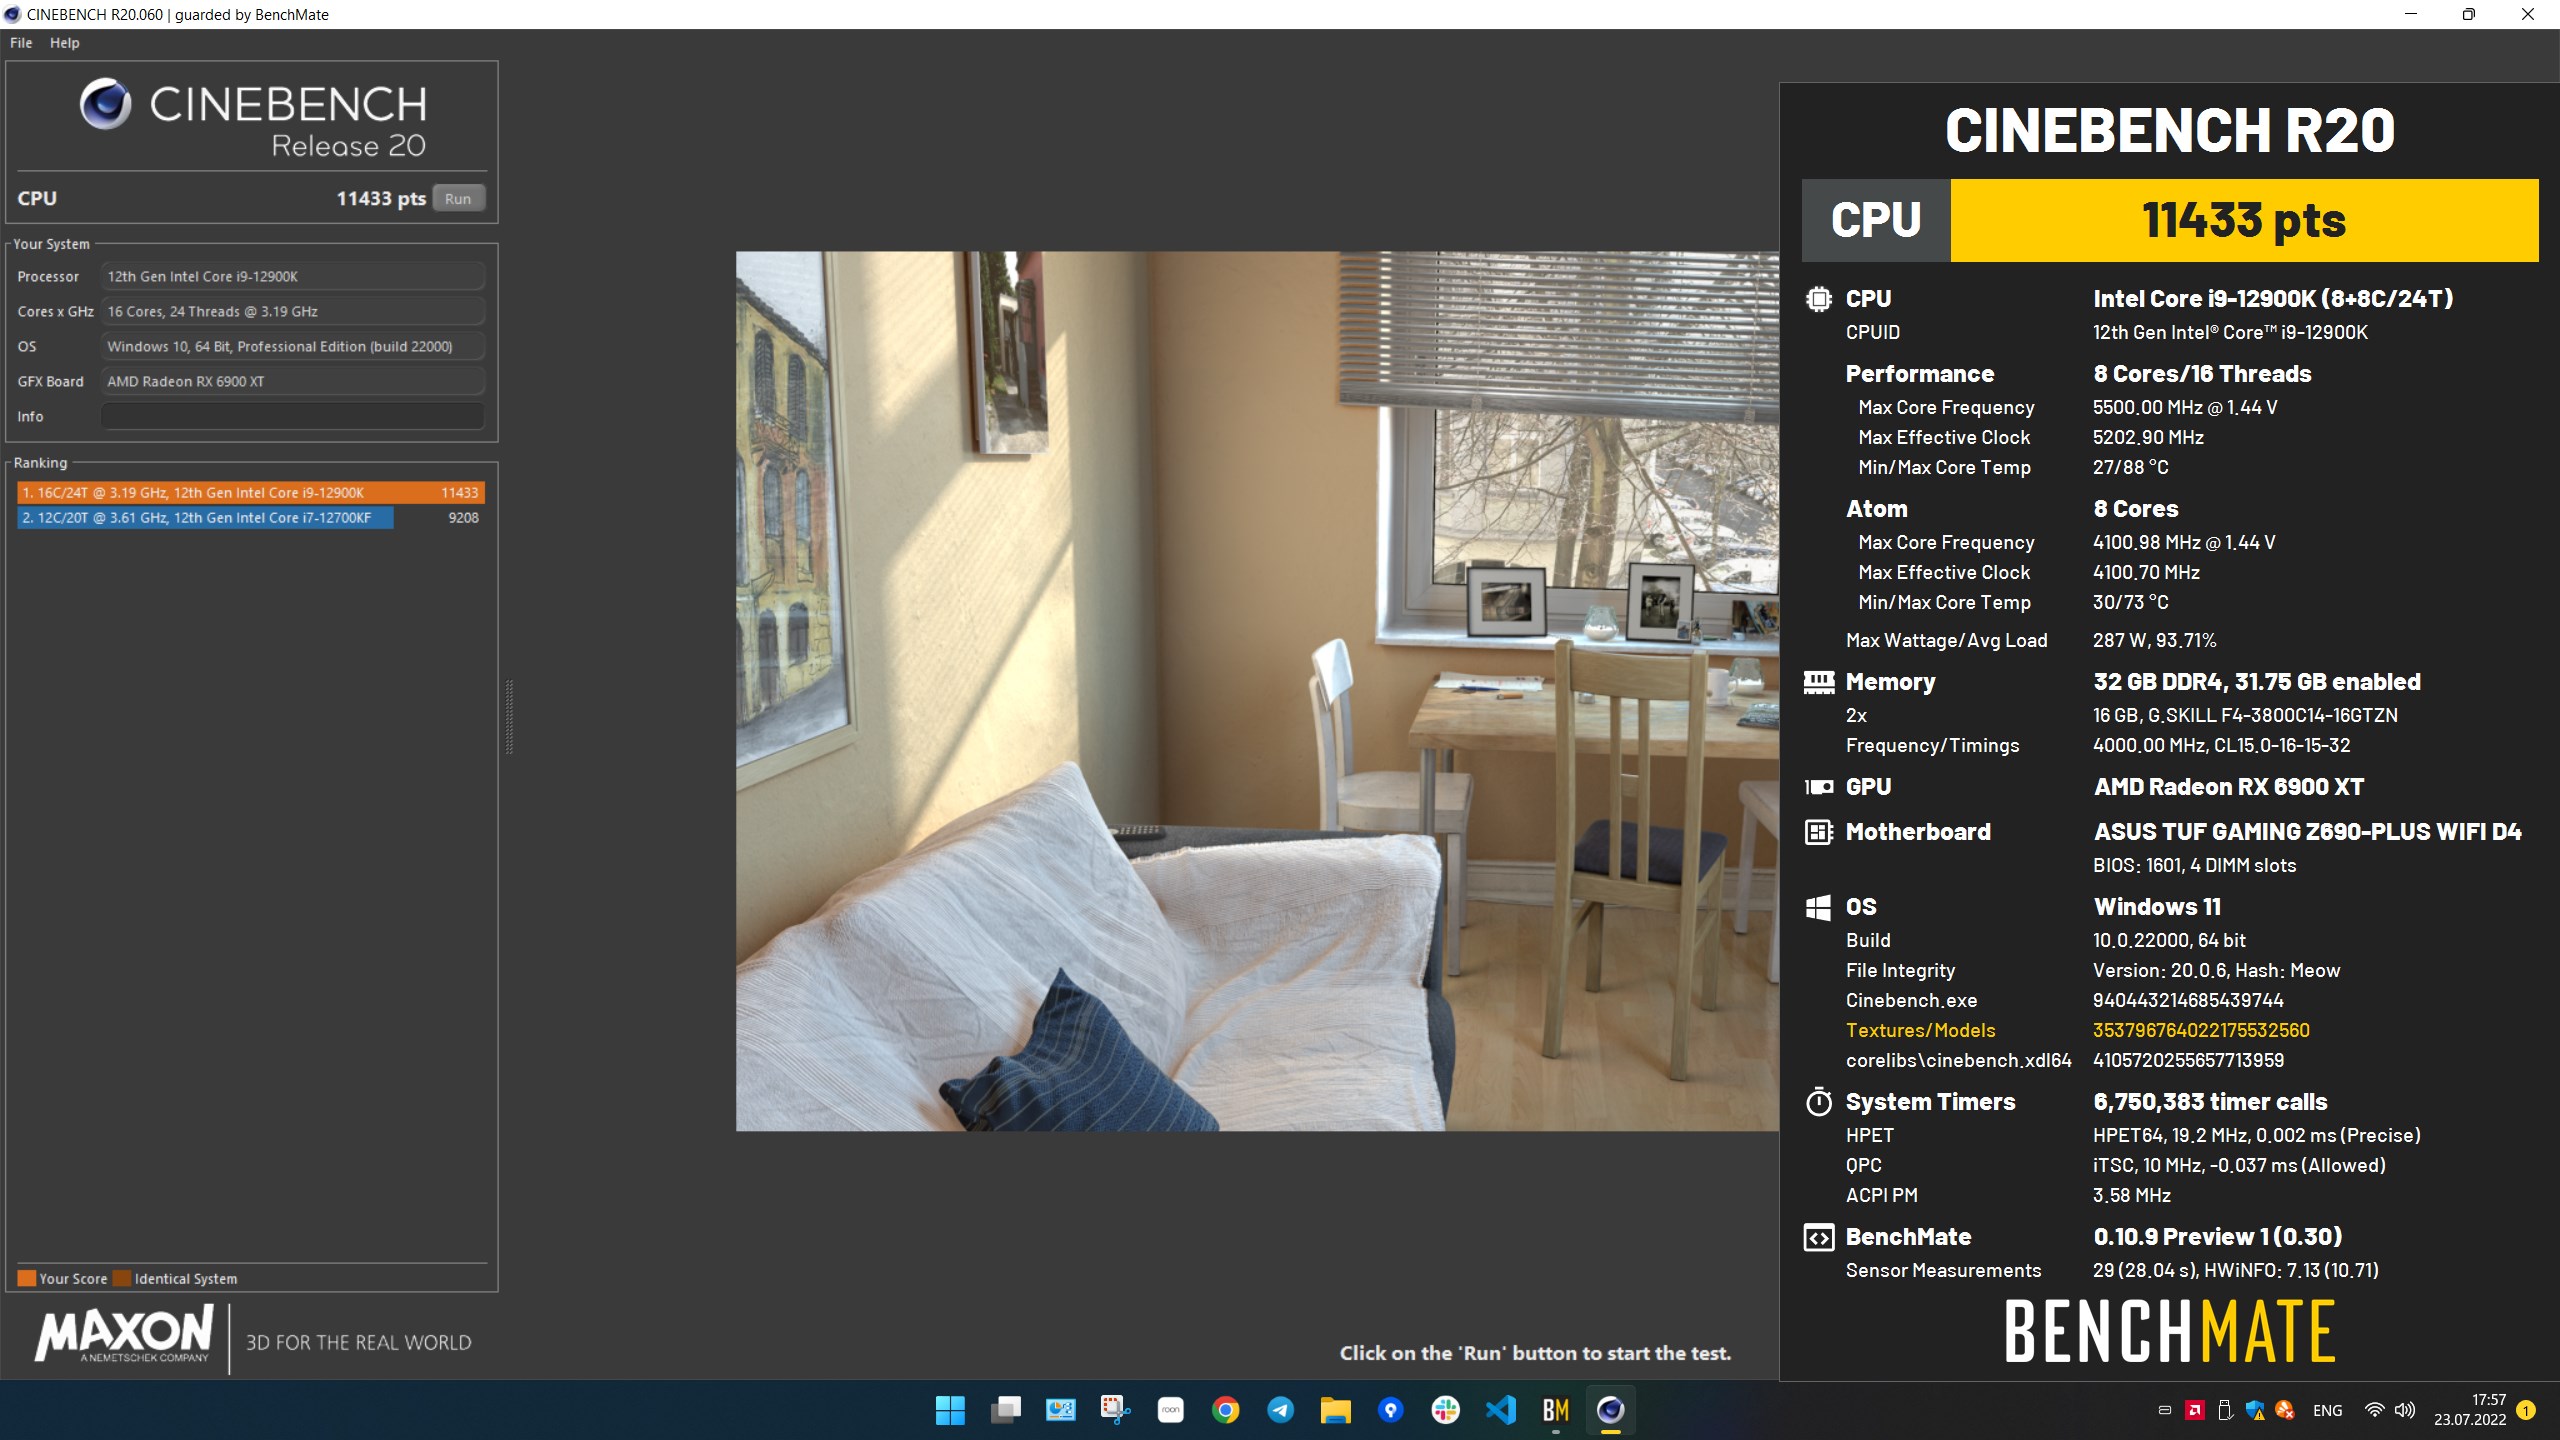Open the volume speaker tray icon

tap(2405, 1410)
